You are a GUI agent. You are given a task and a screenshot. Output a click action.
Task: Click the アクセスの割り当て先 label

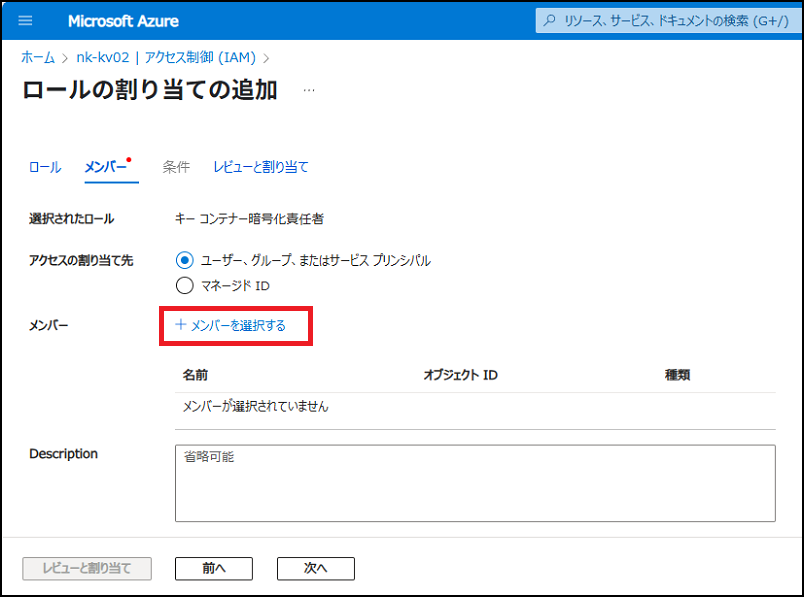[x=81, y=261]
